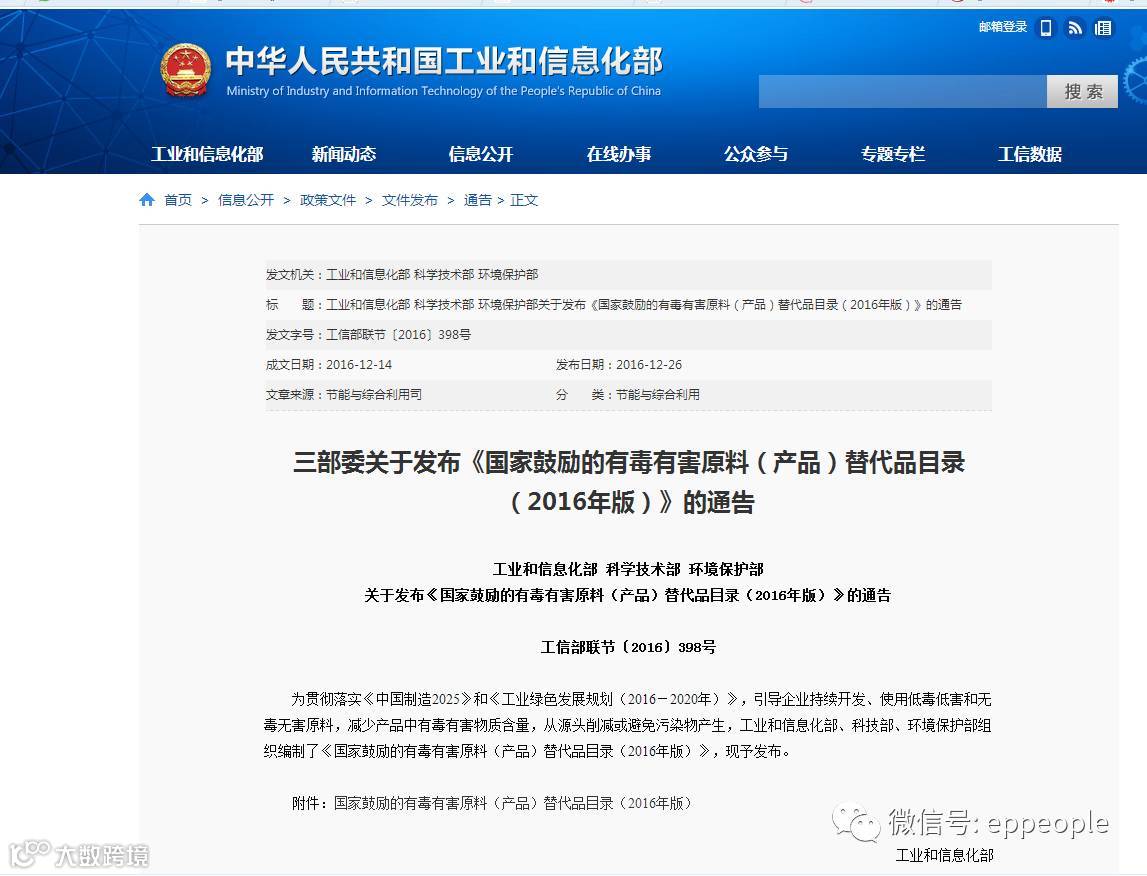The image size is (1147, 876).
Task: Open the 工信数据 nav menu
Action: point(1030,154)
